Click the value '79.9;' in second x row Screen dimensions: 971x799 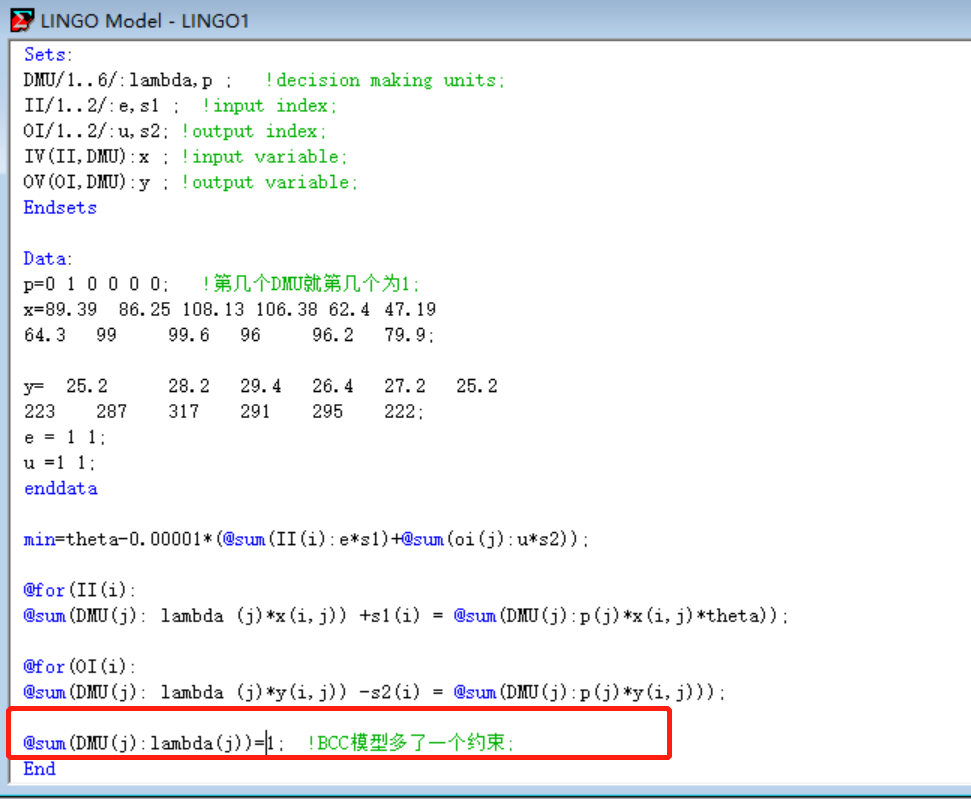click(409, 335)
